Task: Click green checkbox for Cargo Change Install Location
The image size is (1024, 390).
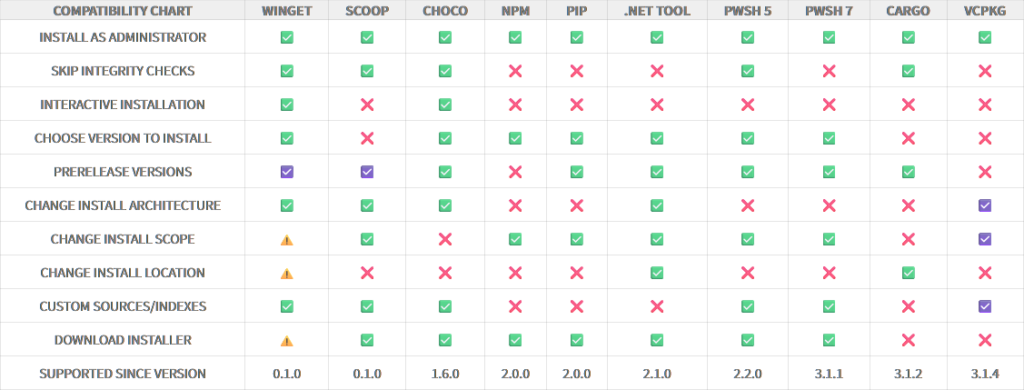Action: (x=908, y=272)
